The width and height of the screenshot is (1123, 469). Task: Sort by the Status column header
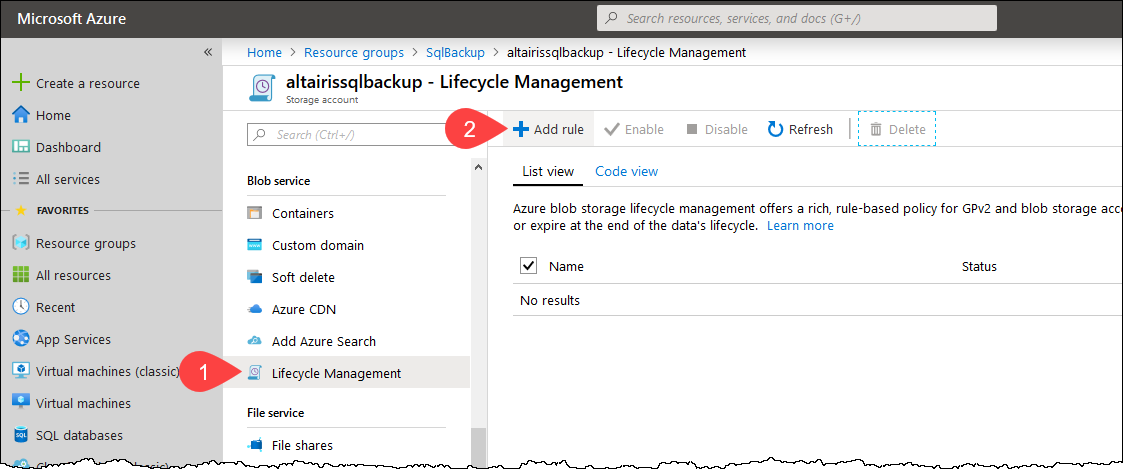979,266
